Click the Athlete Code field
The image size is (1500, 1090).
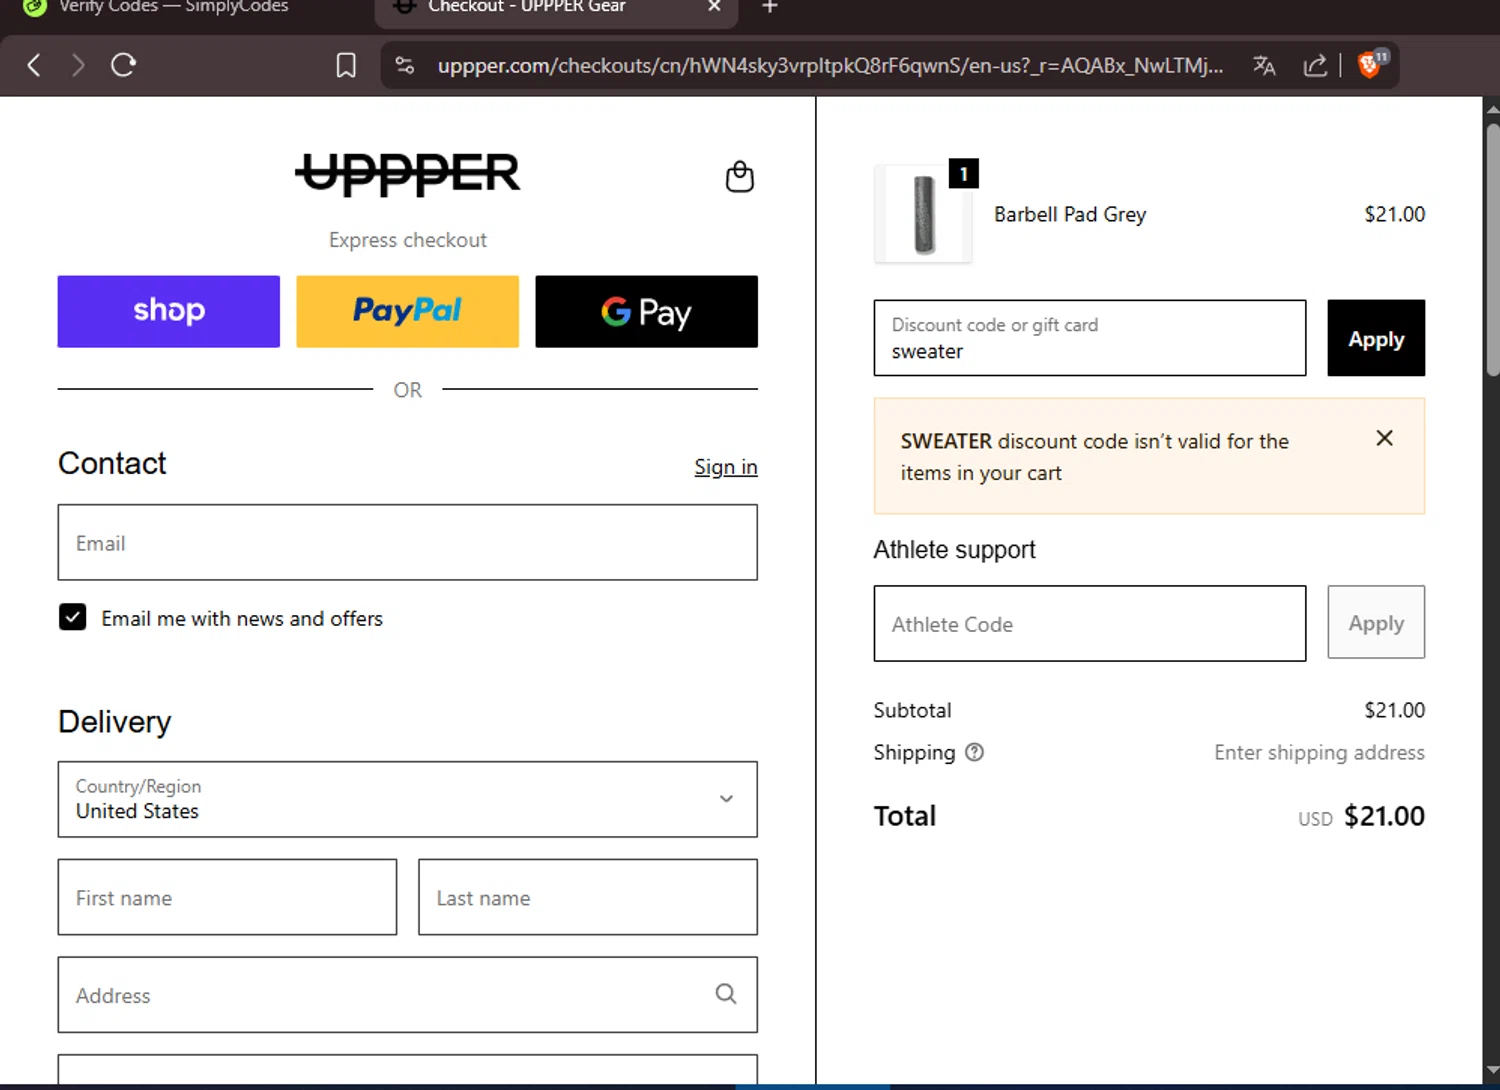1090,624
